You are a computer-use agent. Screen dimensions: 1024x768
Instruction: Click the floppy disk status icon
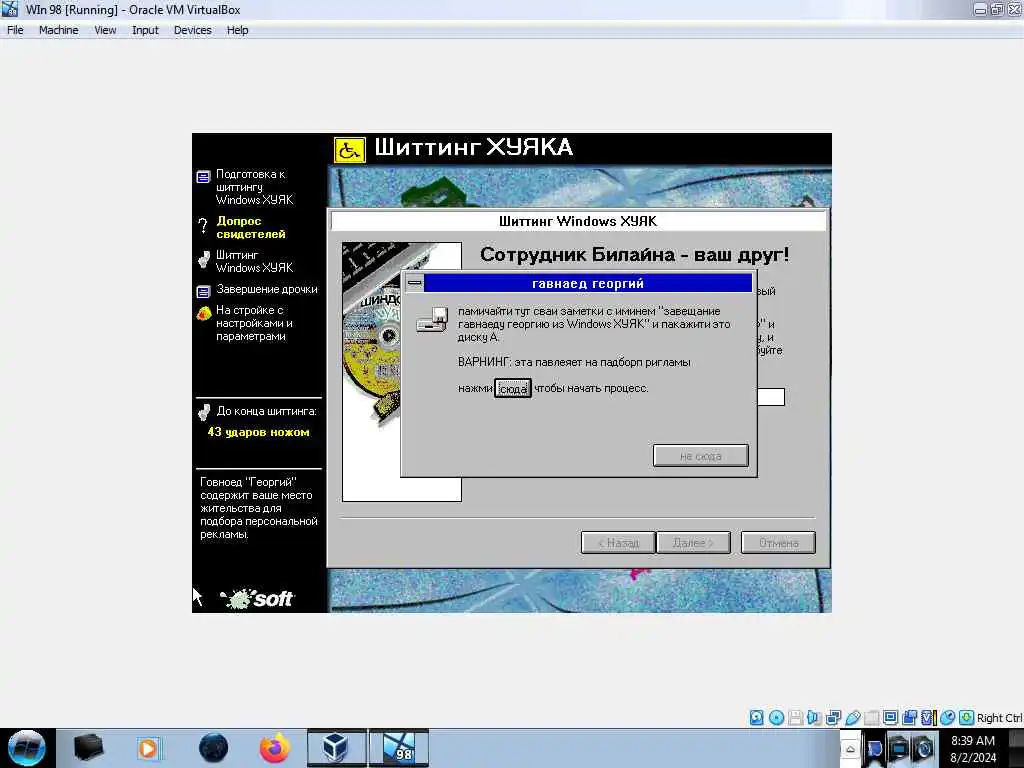click(795, 718)
